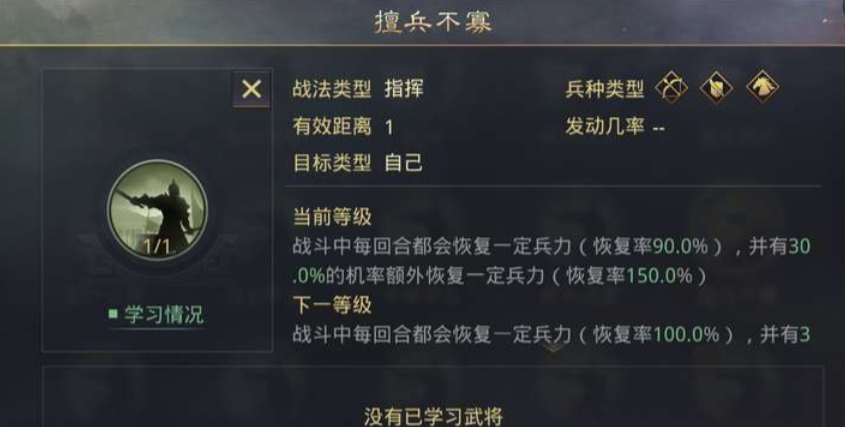
Task: Click the 兵种类型 troop type label
Action: (x=605, y=89)
